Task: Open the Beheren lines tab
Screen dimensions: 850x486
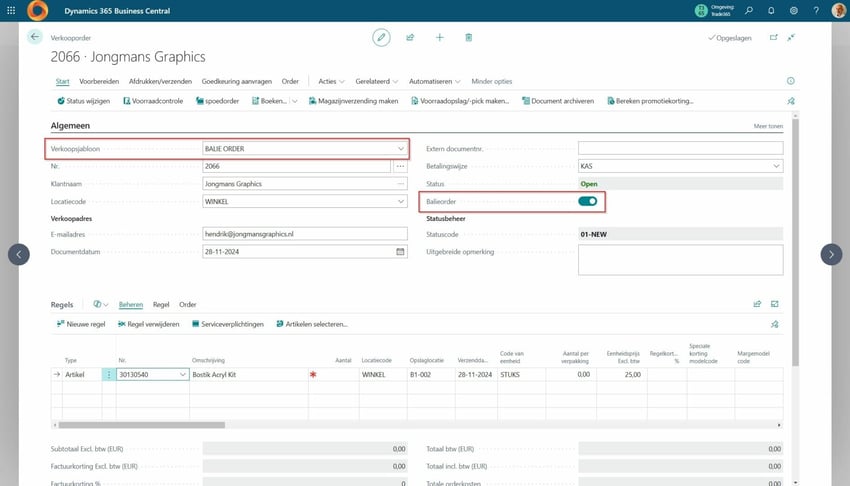Action: click(x=131, y=304)
